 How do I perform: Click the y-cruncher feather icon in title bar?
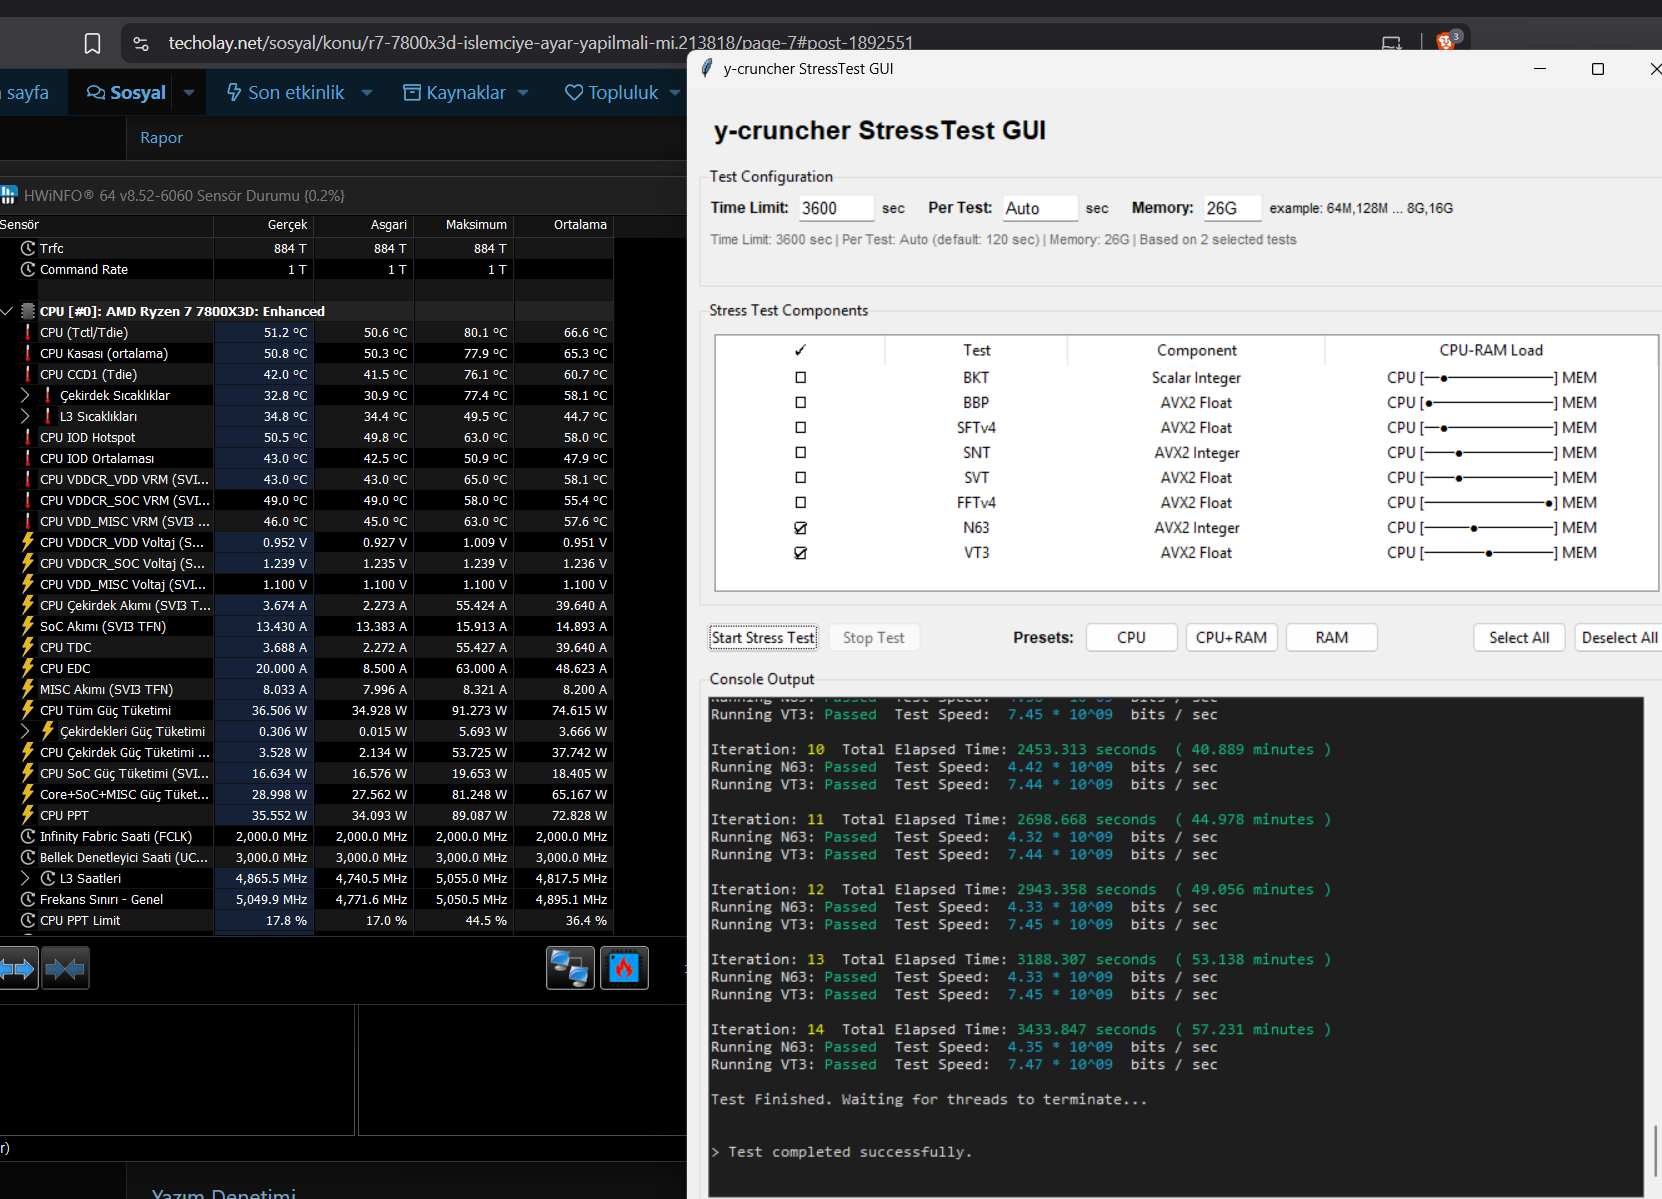707,68
